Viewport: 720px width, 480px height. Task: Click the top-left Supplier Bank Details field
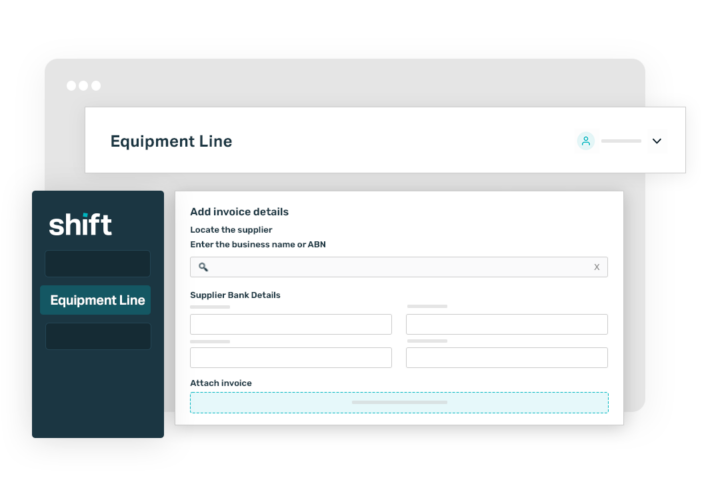click(291, 324)
